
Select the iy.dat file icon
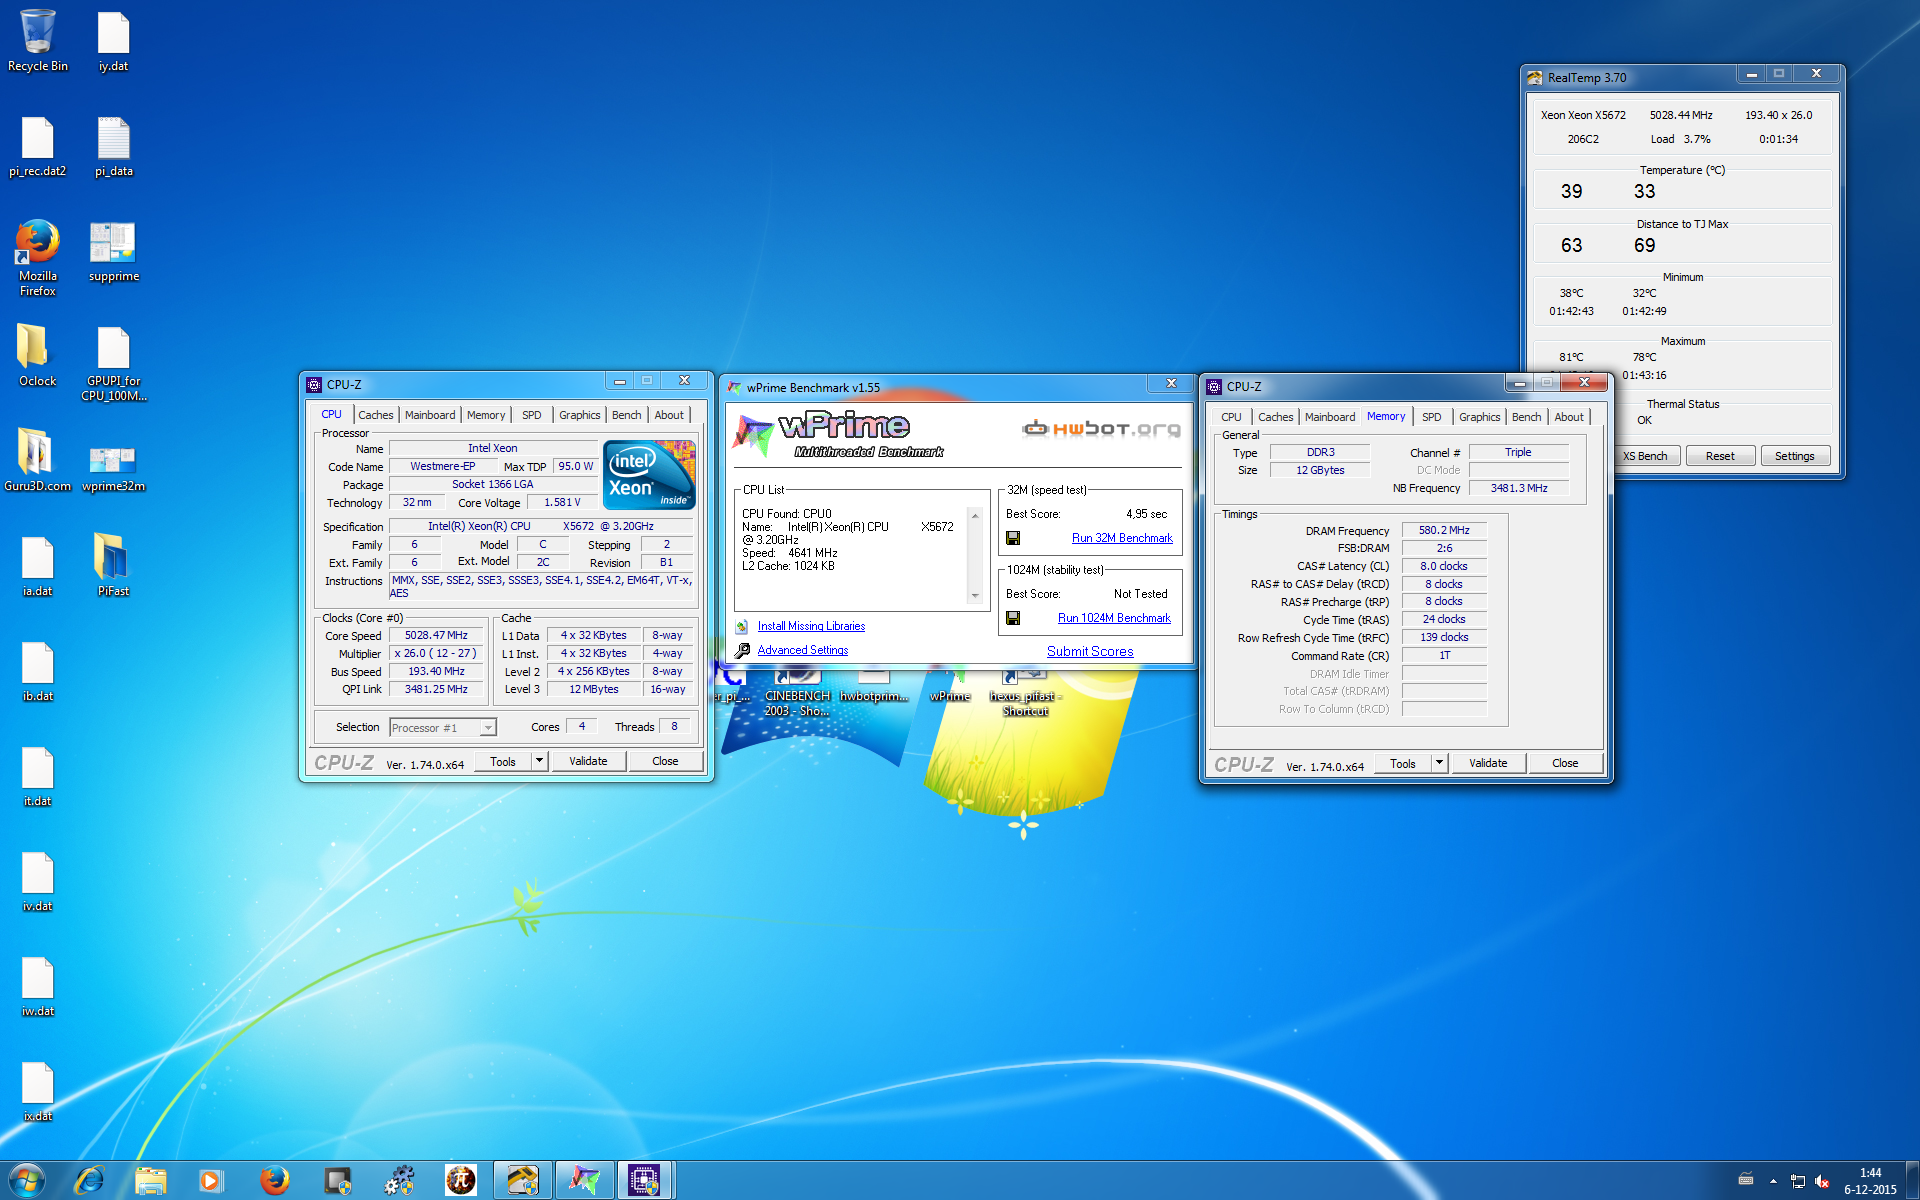coord(113,40)
